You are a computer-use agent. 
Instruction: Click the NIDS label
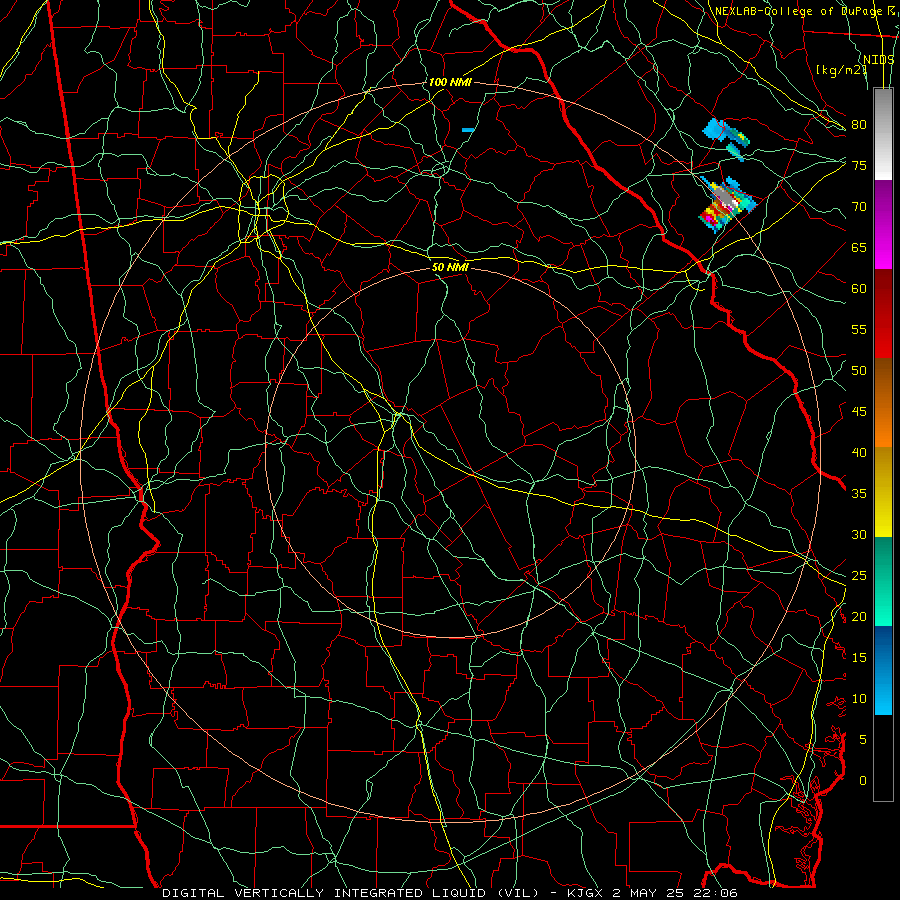click(878, 59)
